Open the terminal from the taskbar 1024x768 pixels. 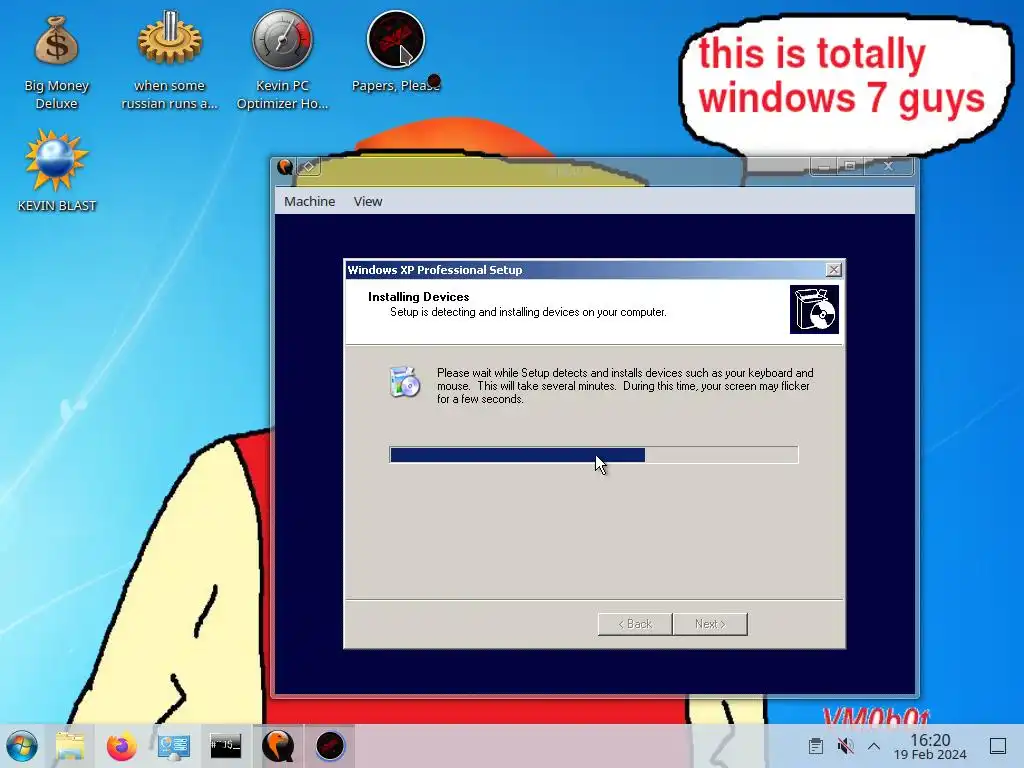pos(225,746)
